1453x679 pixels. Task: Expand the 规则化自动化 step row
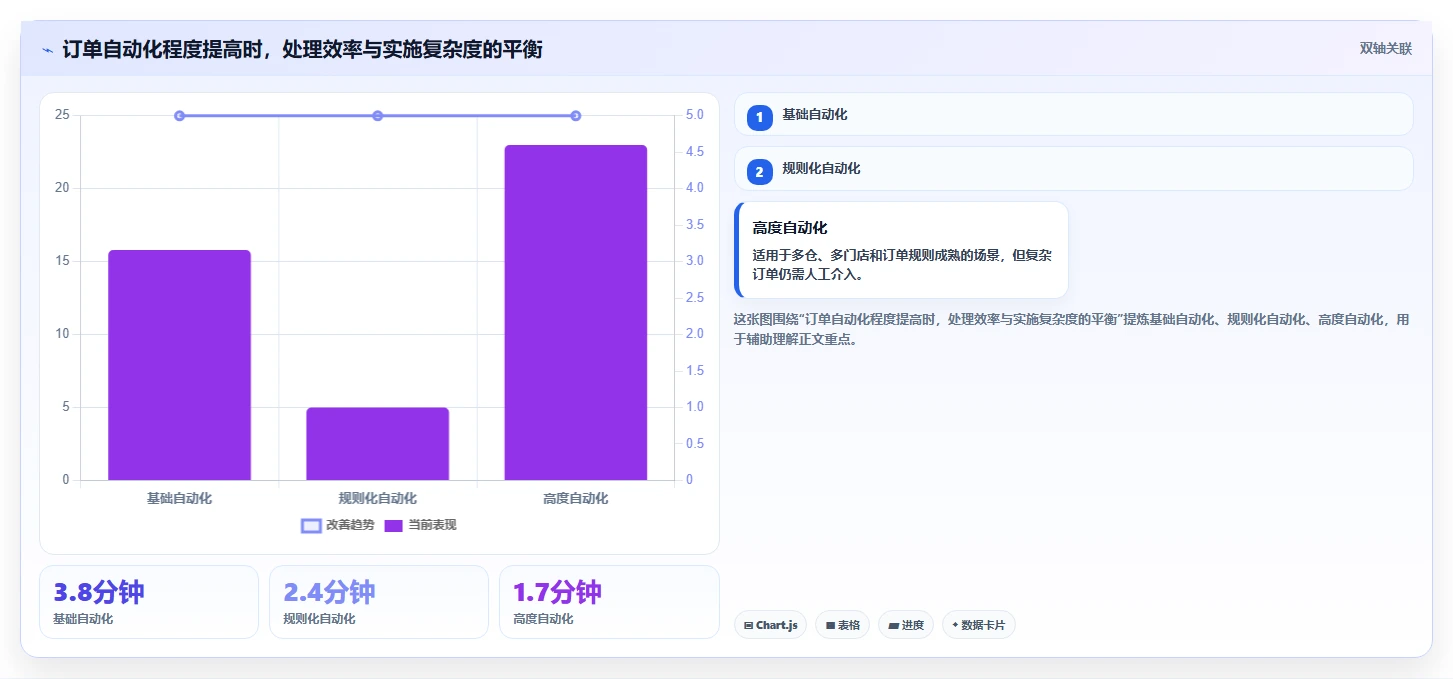(x=1073, y=168)
